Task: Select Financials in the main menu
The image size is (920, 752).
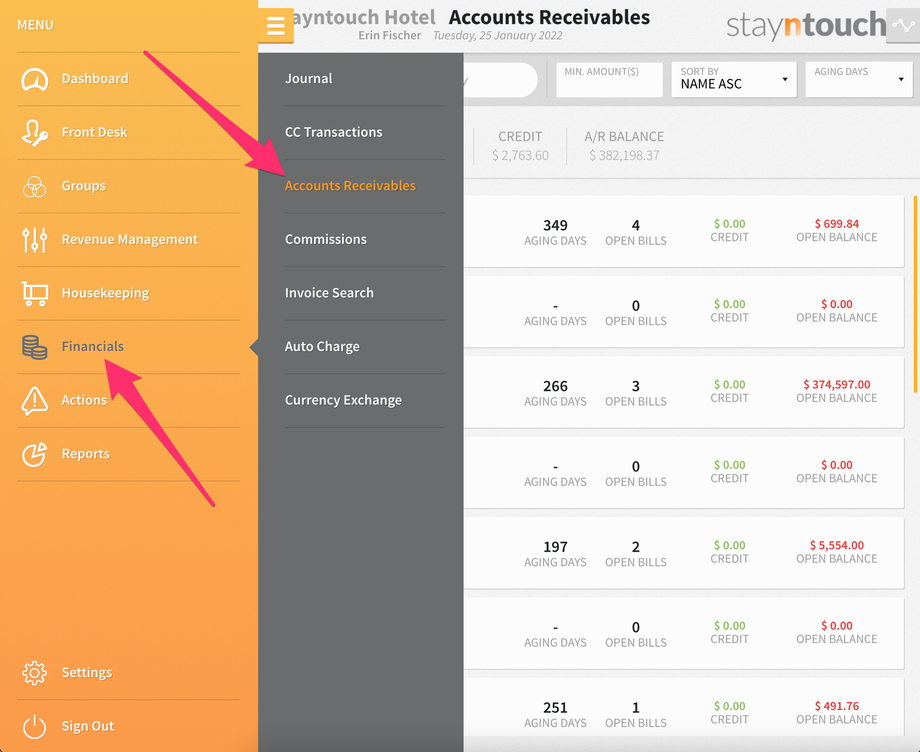Action: (x=93, y=346)
